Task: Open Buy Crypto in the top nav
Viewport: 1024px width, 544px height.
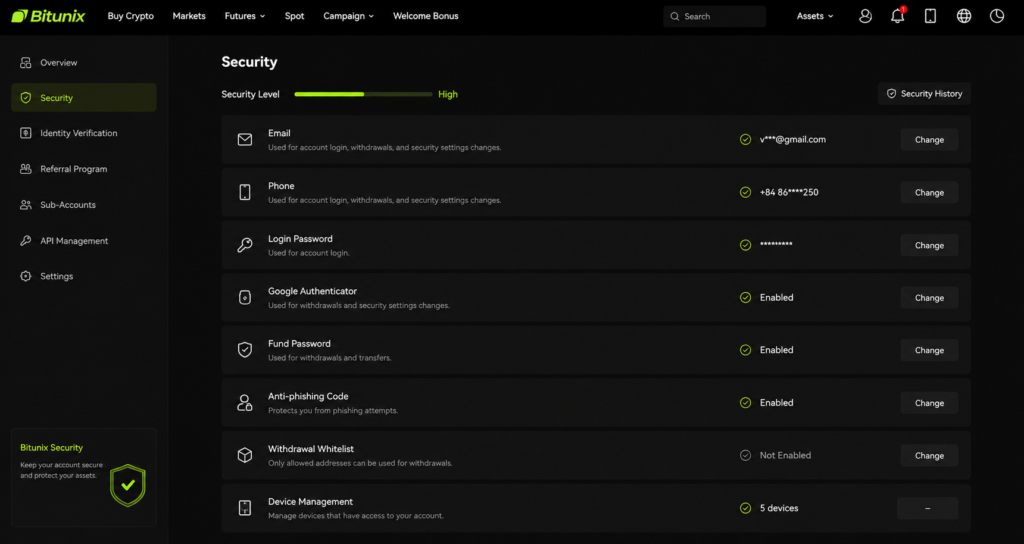Action: click(x=131, y=16)
